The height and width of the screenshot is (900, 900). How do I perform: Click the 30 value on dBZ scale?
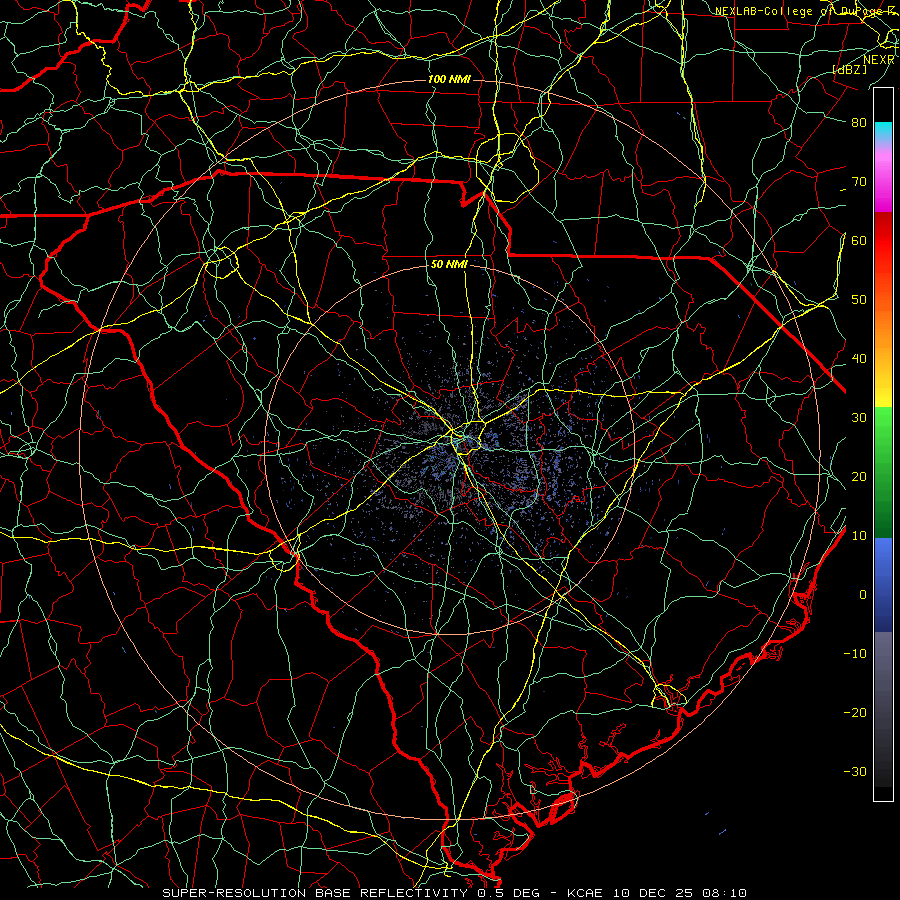[x=859, y=418]
